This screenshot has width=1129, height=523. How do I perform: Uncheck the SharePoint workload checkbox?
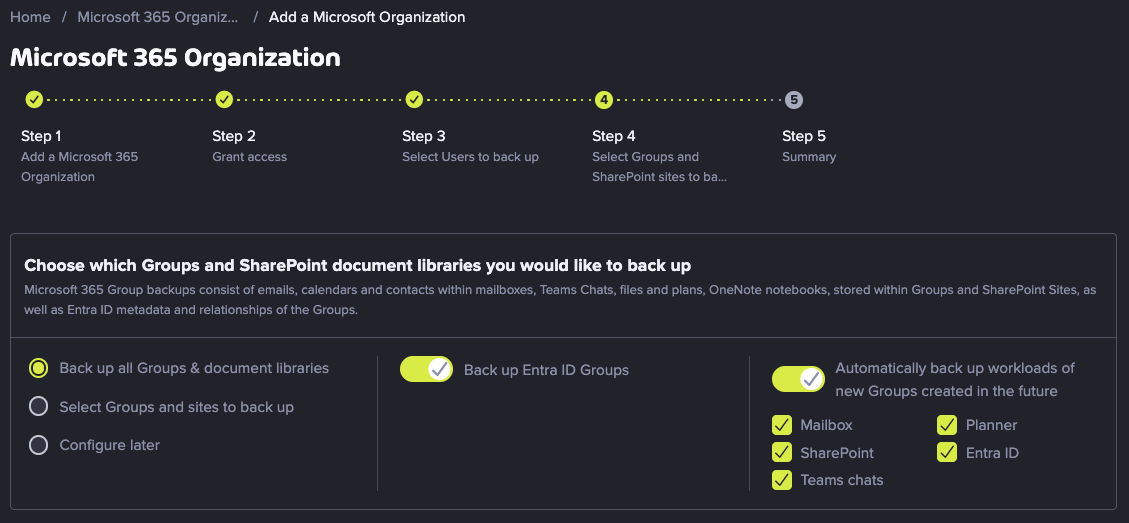(x=782, y=452)
